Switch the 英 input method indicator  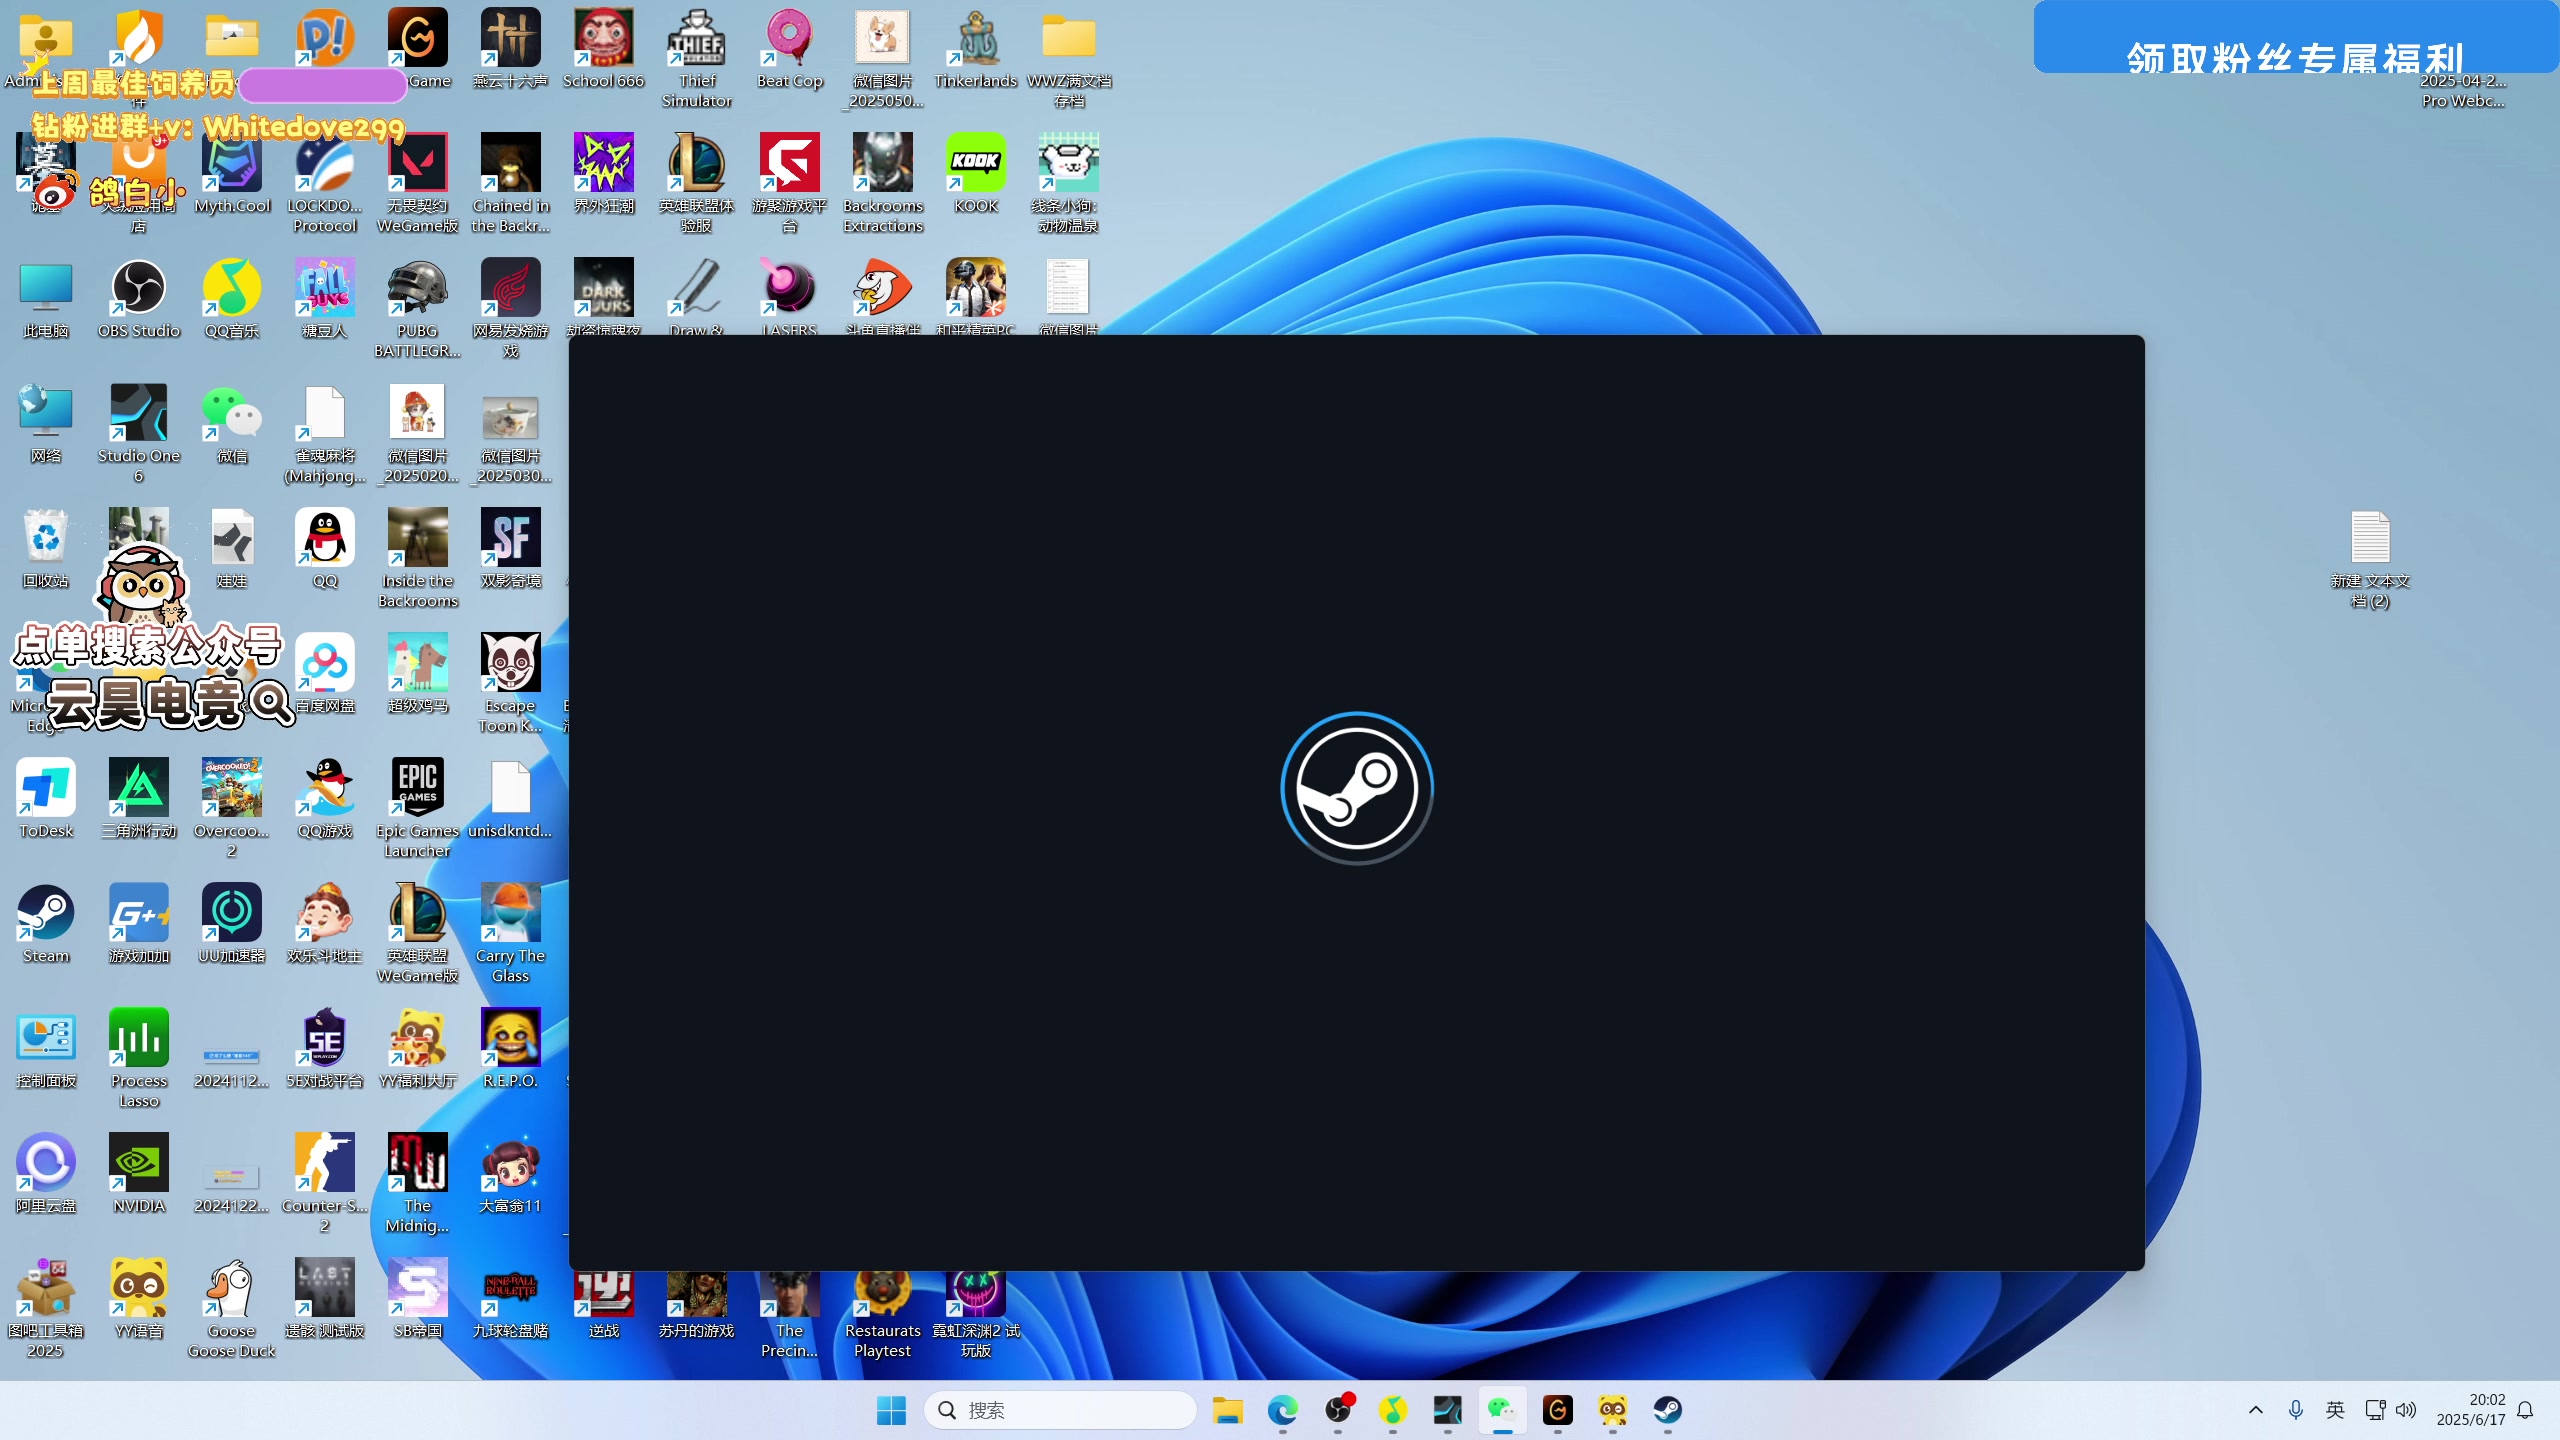(x=2335, y=1410)
